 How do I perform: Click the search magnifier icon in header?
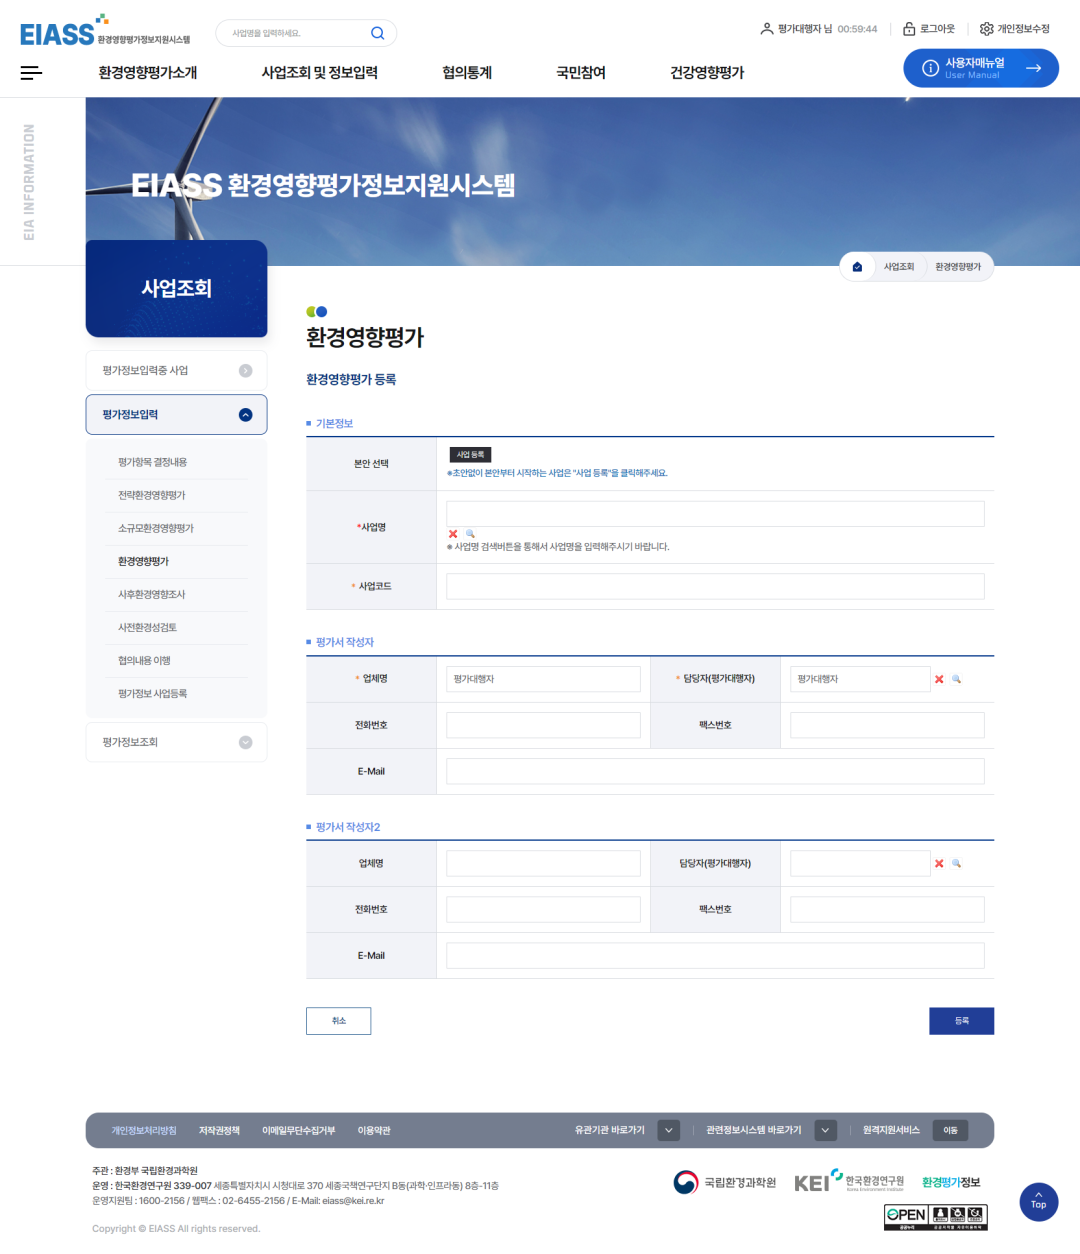click(x=377, y=33)
